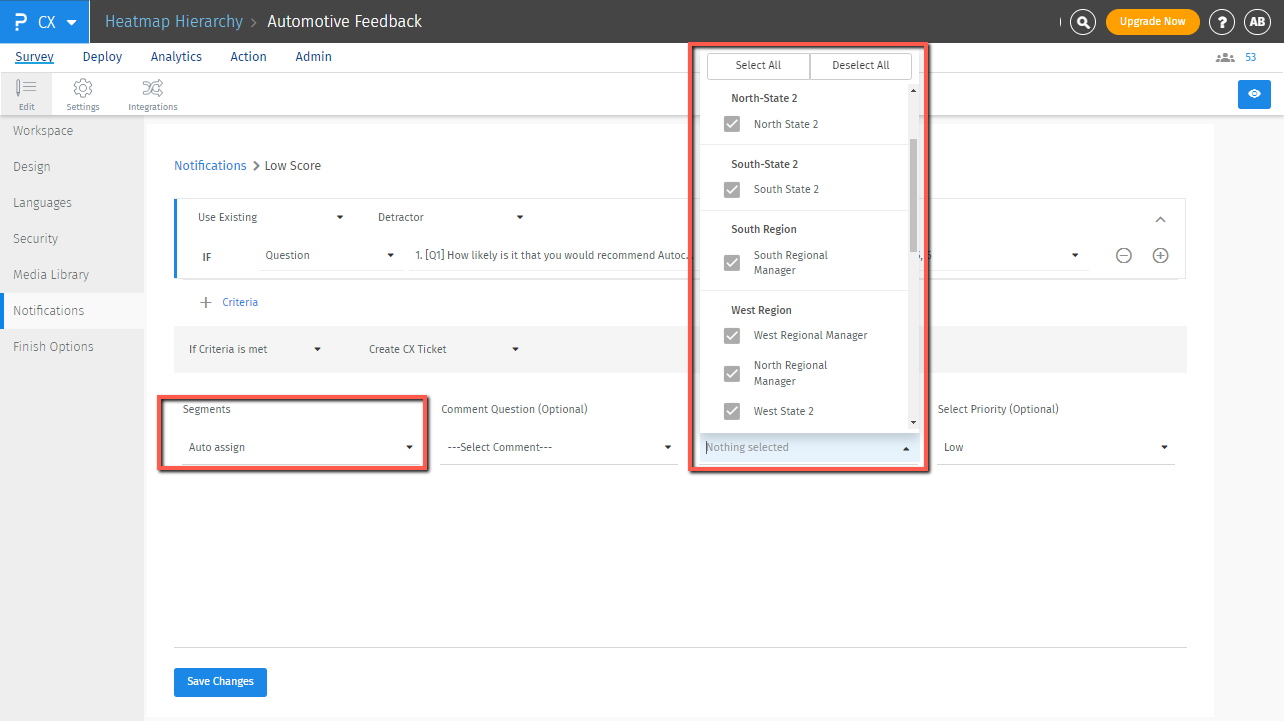Click the Upgrade Now button
Viewport: 1284px width, 721px height.
tap(1152, 22)
